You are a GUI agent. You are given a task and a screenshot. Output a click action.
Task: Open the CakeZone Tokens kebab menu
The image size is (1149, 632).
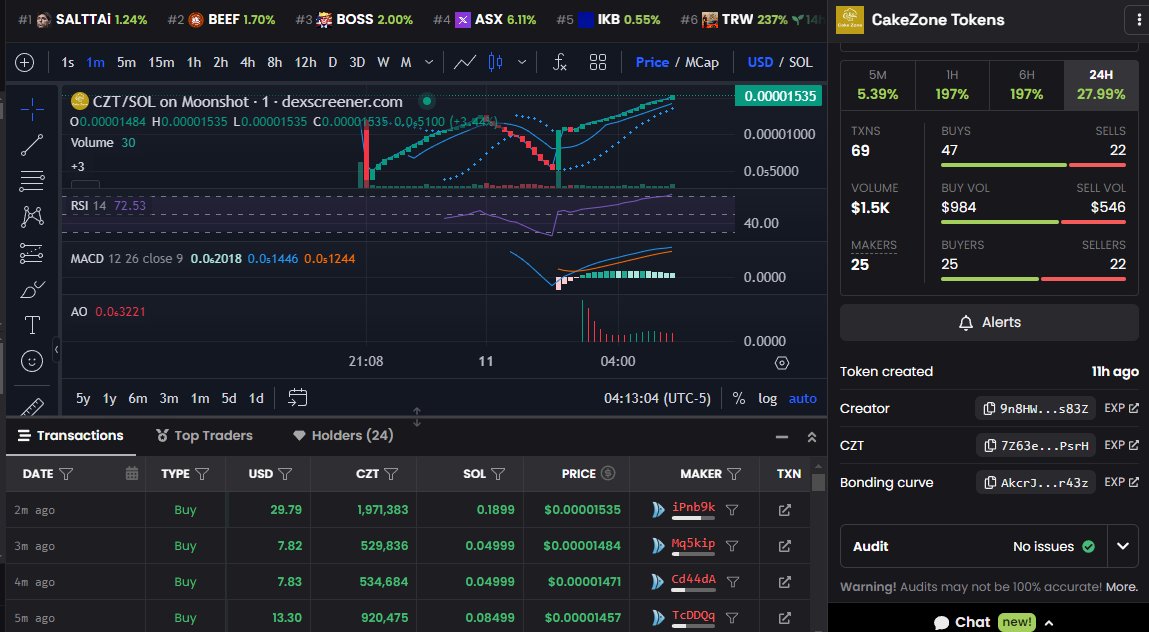(1137, 20)
